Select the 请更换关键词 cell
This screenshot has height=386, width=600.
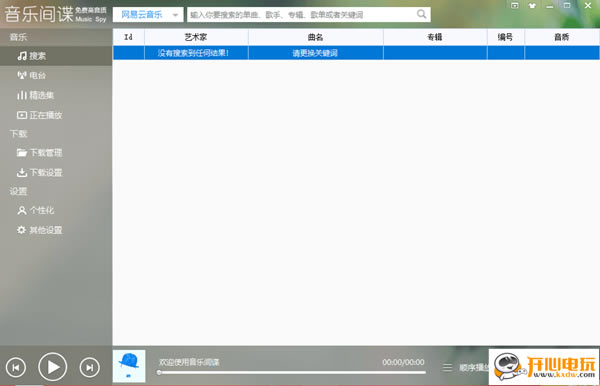click(316, 53)
